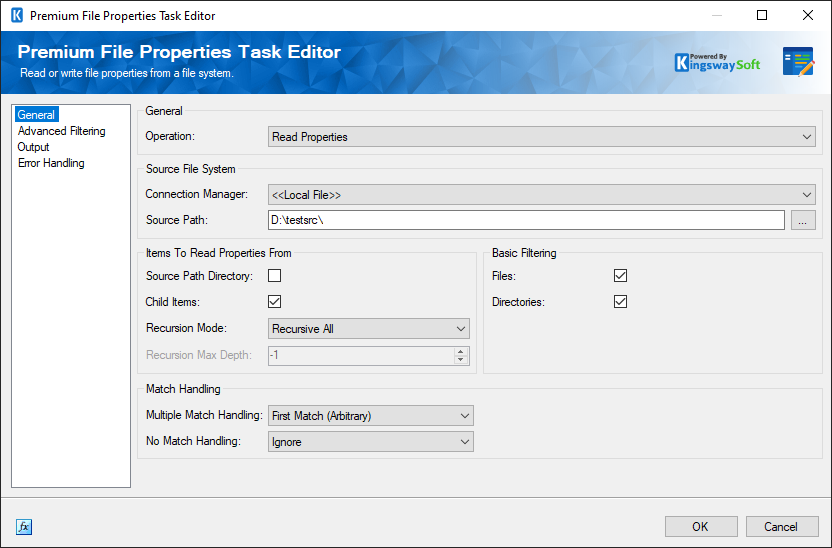The width and height of the screenshot is (832, 548).
Task: Click the Cancel button
Action: [x=781, y=527]
